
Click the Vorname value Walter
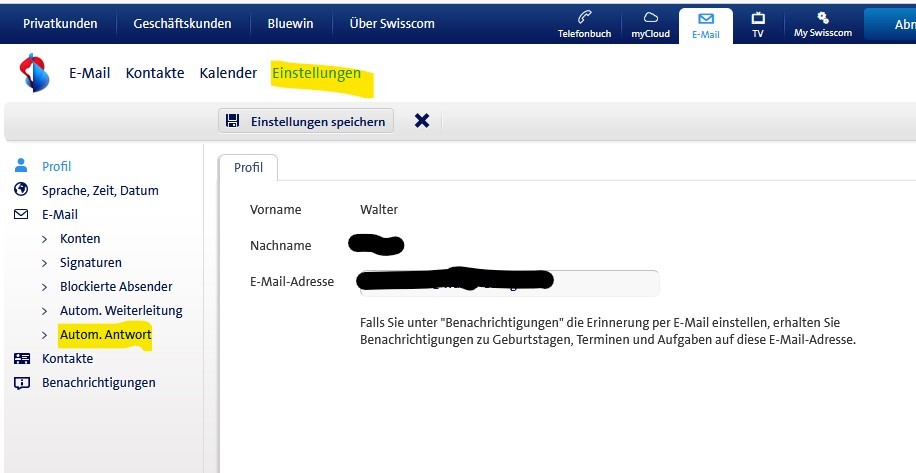[379, 210]
